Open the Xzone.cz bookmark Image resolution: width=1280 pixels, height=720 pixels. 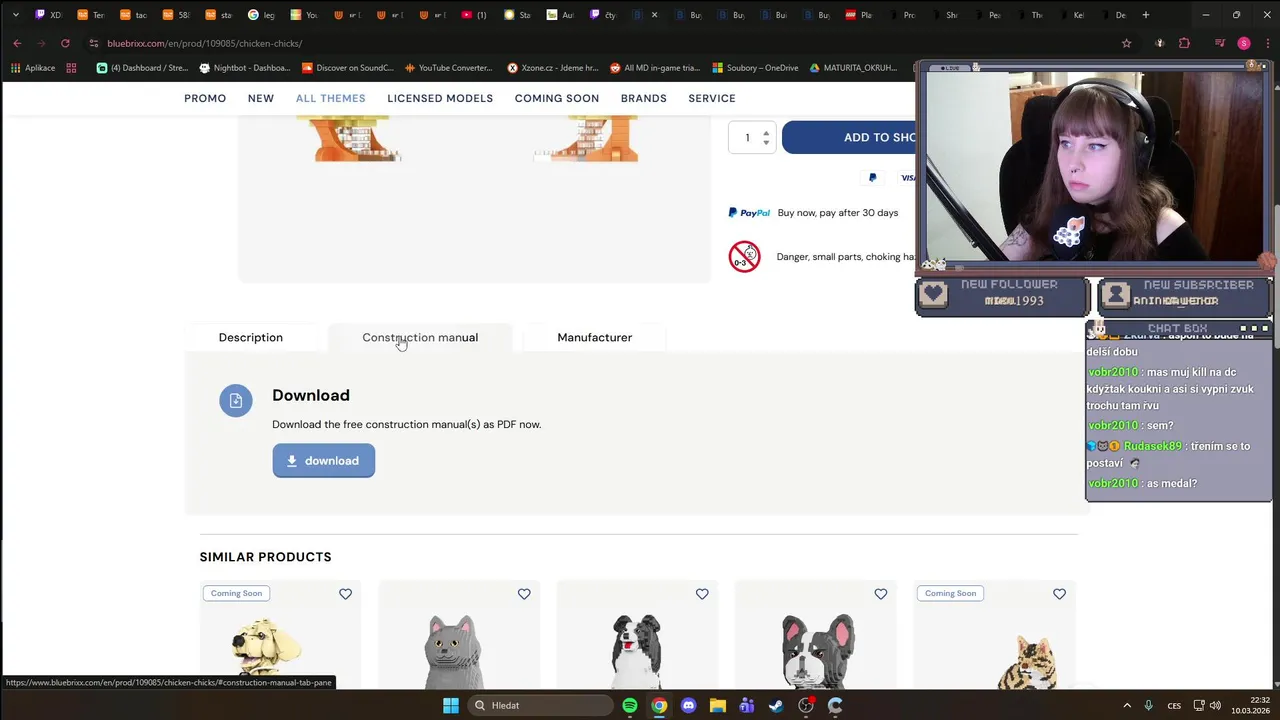[x=552, y=68]
